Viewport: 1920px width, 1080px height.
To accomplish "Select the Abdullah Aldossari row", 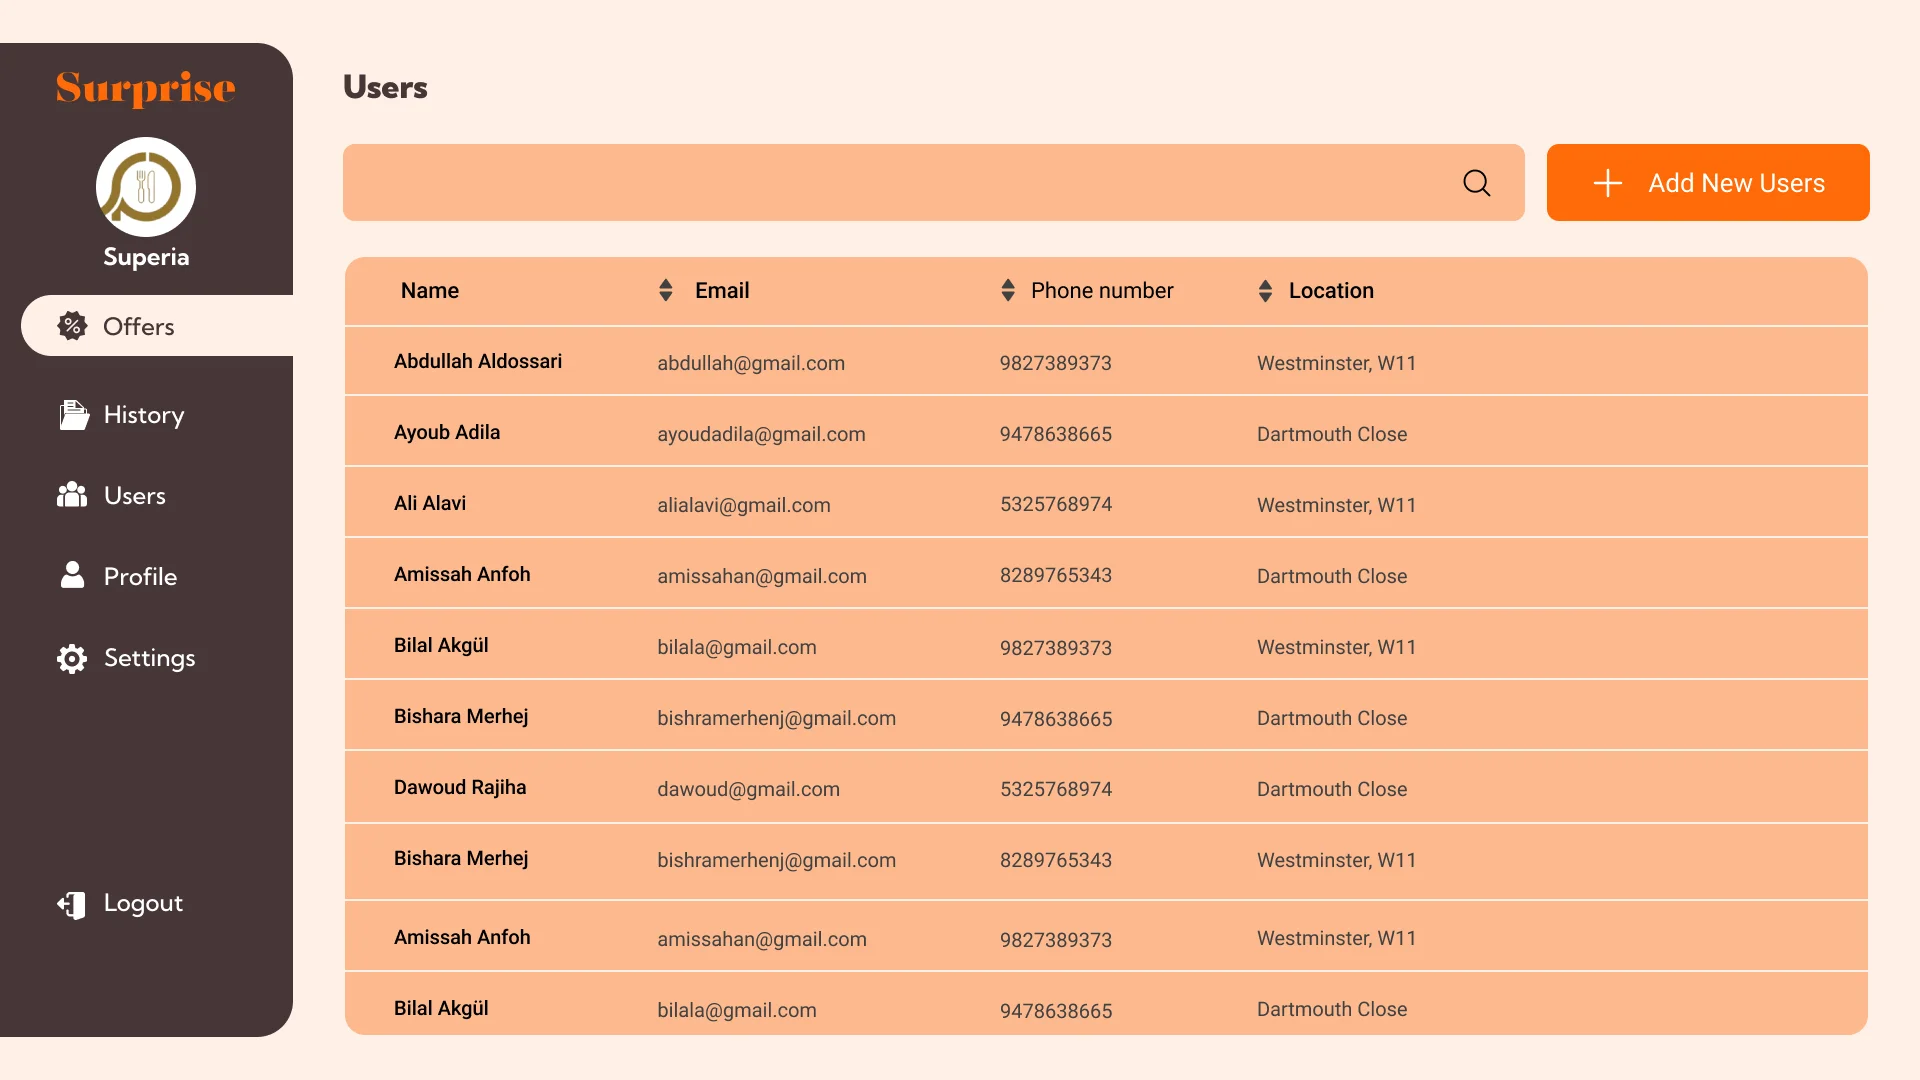I will [478, 362].
